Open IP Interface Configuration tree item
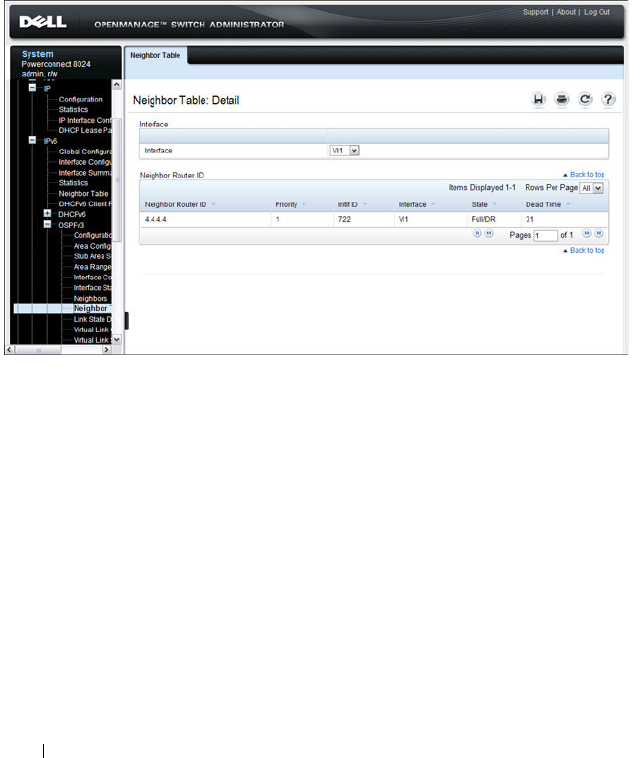The width and height of the screenshot is (641, 758). [85, 120]
